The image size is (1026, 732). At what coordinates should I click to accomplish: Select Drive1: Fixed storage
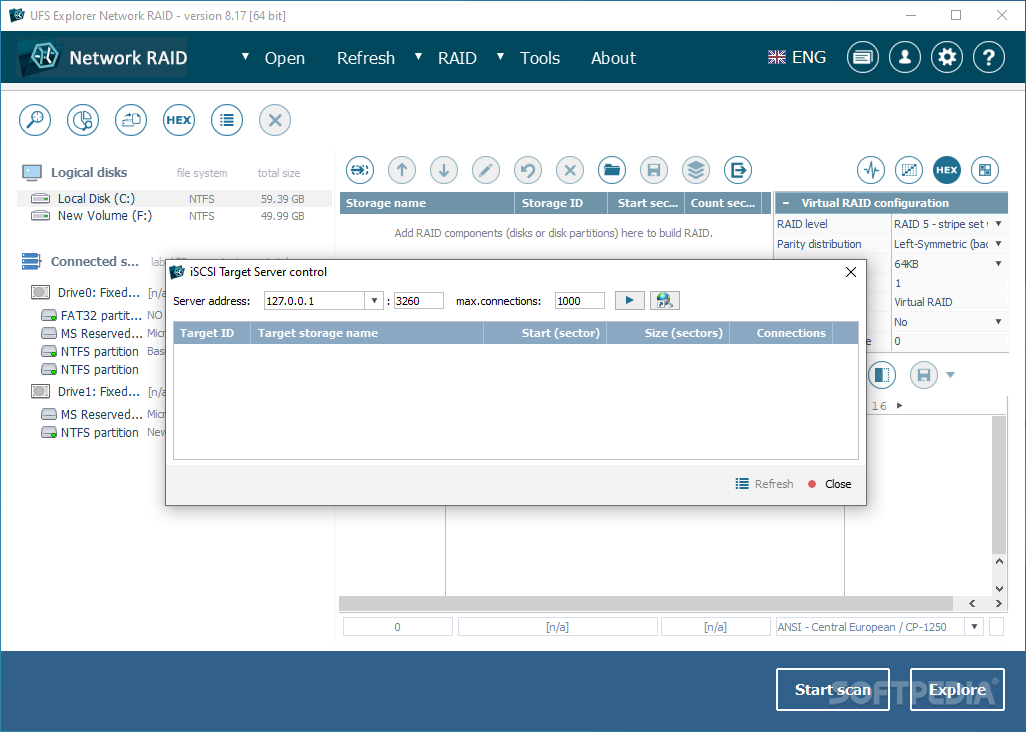(x=98, y=392)
